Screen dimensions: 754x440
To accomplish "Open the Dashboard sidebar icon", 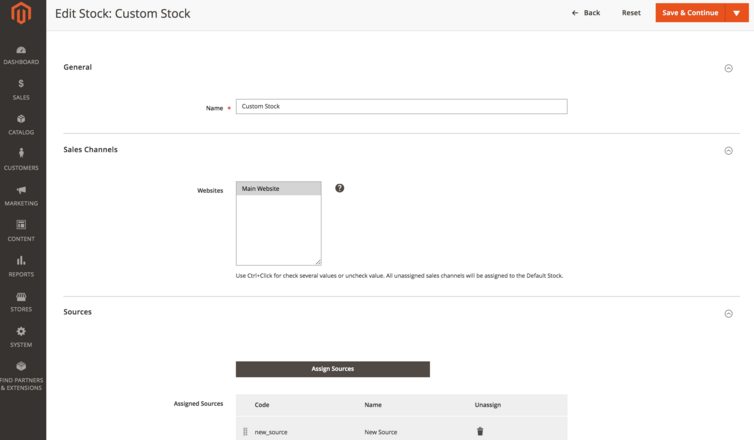I will click(22, 54).
